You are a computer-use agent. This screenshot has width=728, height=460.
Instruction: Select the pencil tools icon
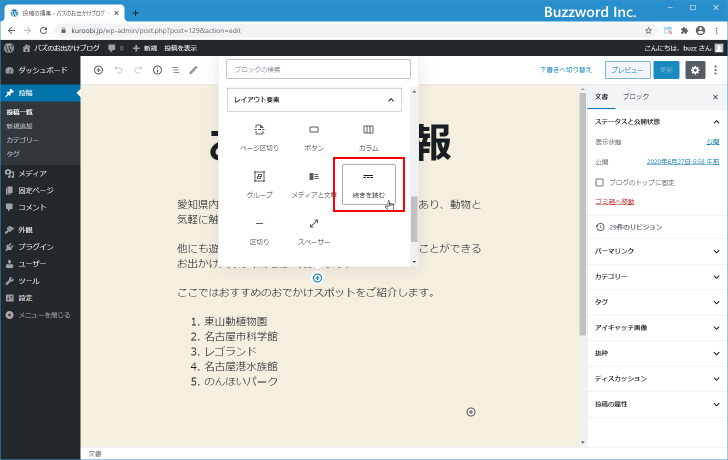(x=194, y=70)
